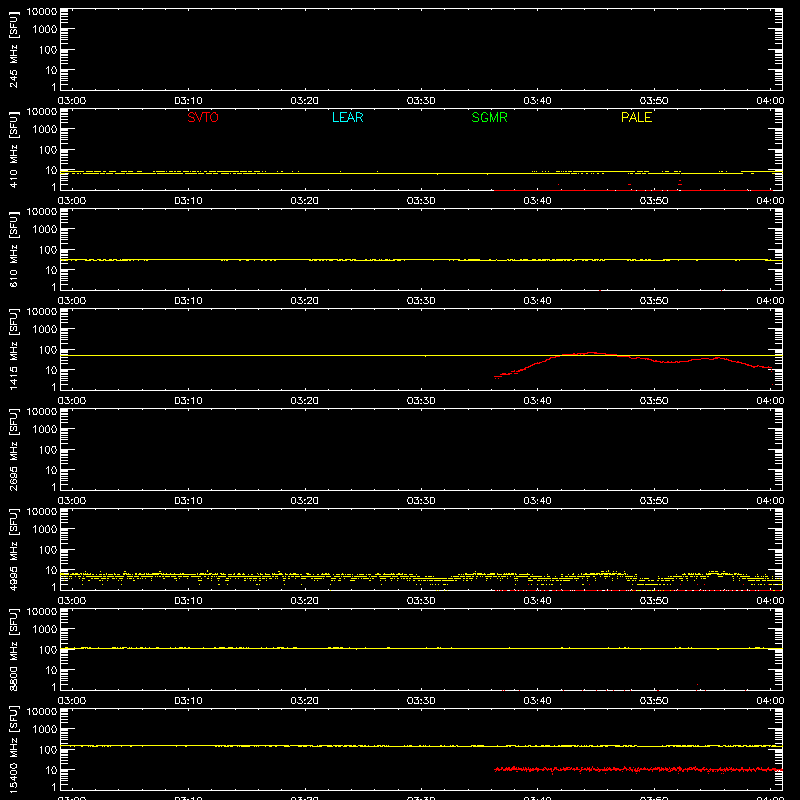Click the 1000 tick on 2695 MHz axis
Image resolution: width=800 pixels, height=800 pixels.
pyautogui.click(x=45, y=430)
